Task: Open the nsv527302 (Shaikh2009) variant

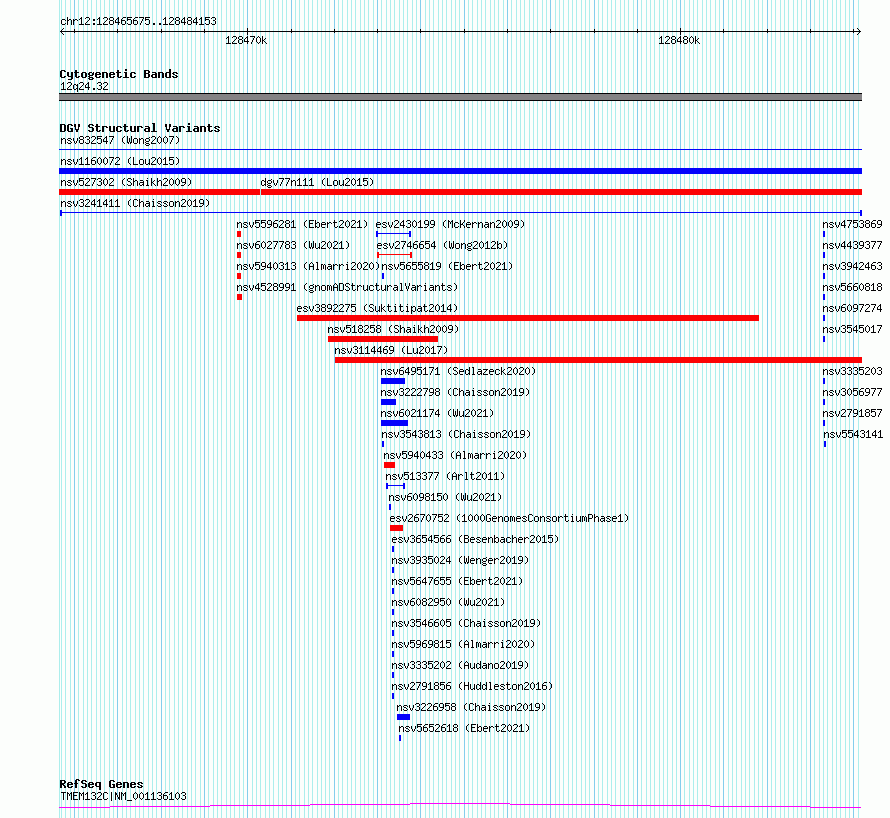Action: 126,182
